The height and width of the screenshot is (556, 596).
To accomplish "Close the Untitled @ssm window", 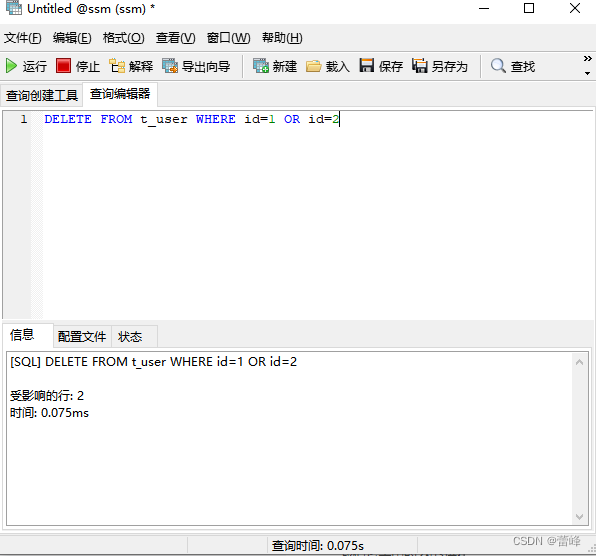I will tap(575, 8).
